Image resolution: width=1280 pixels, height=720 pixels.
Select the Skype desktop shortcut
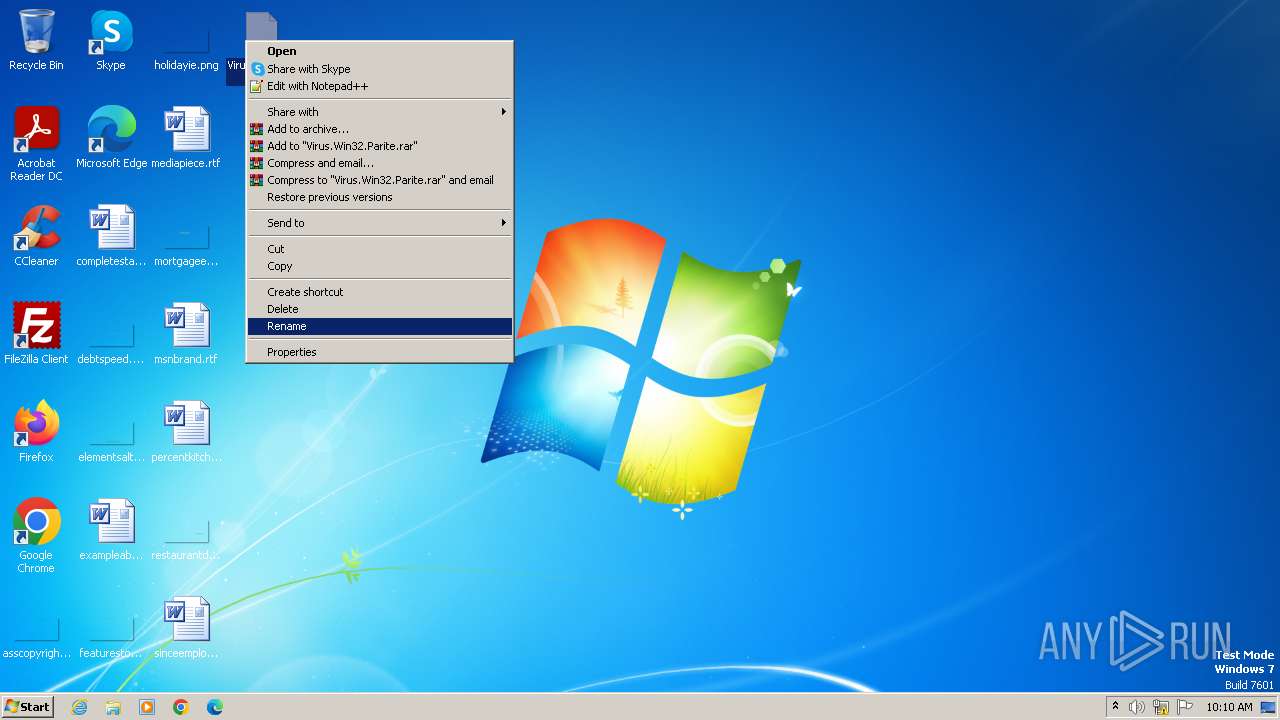coord(111,40)
